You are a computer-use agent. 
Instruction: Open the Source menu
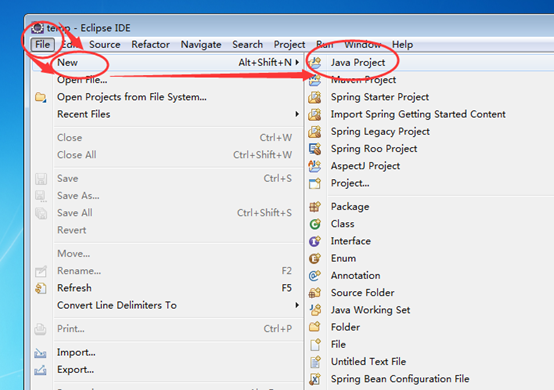pyautogui.click(x=105, y=45)
